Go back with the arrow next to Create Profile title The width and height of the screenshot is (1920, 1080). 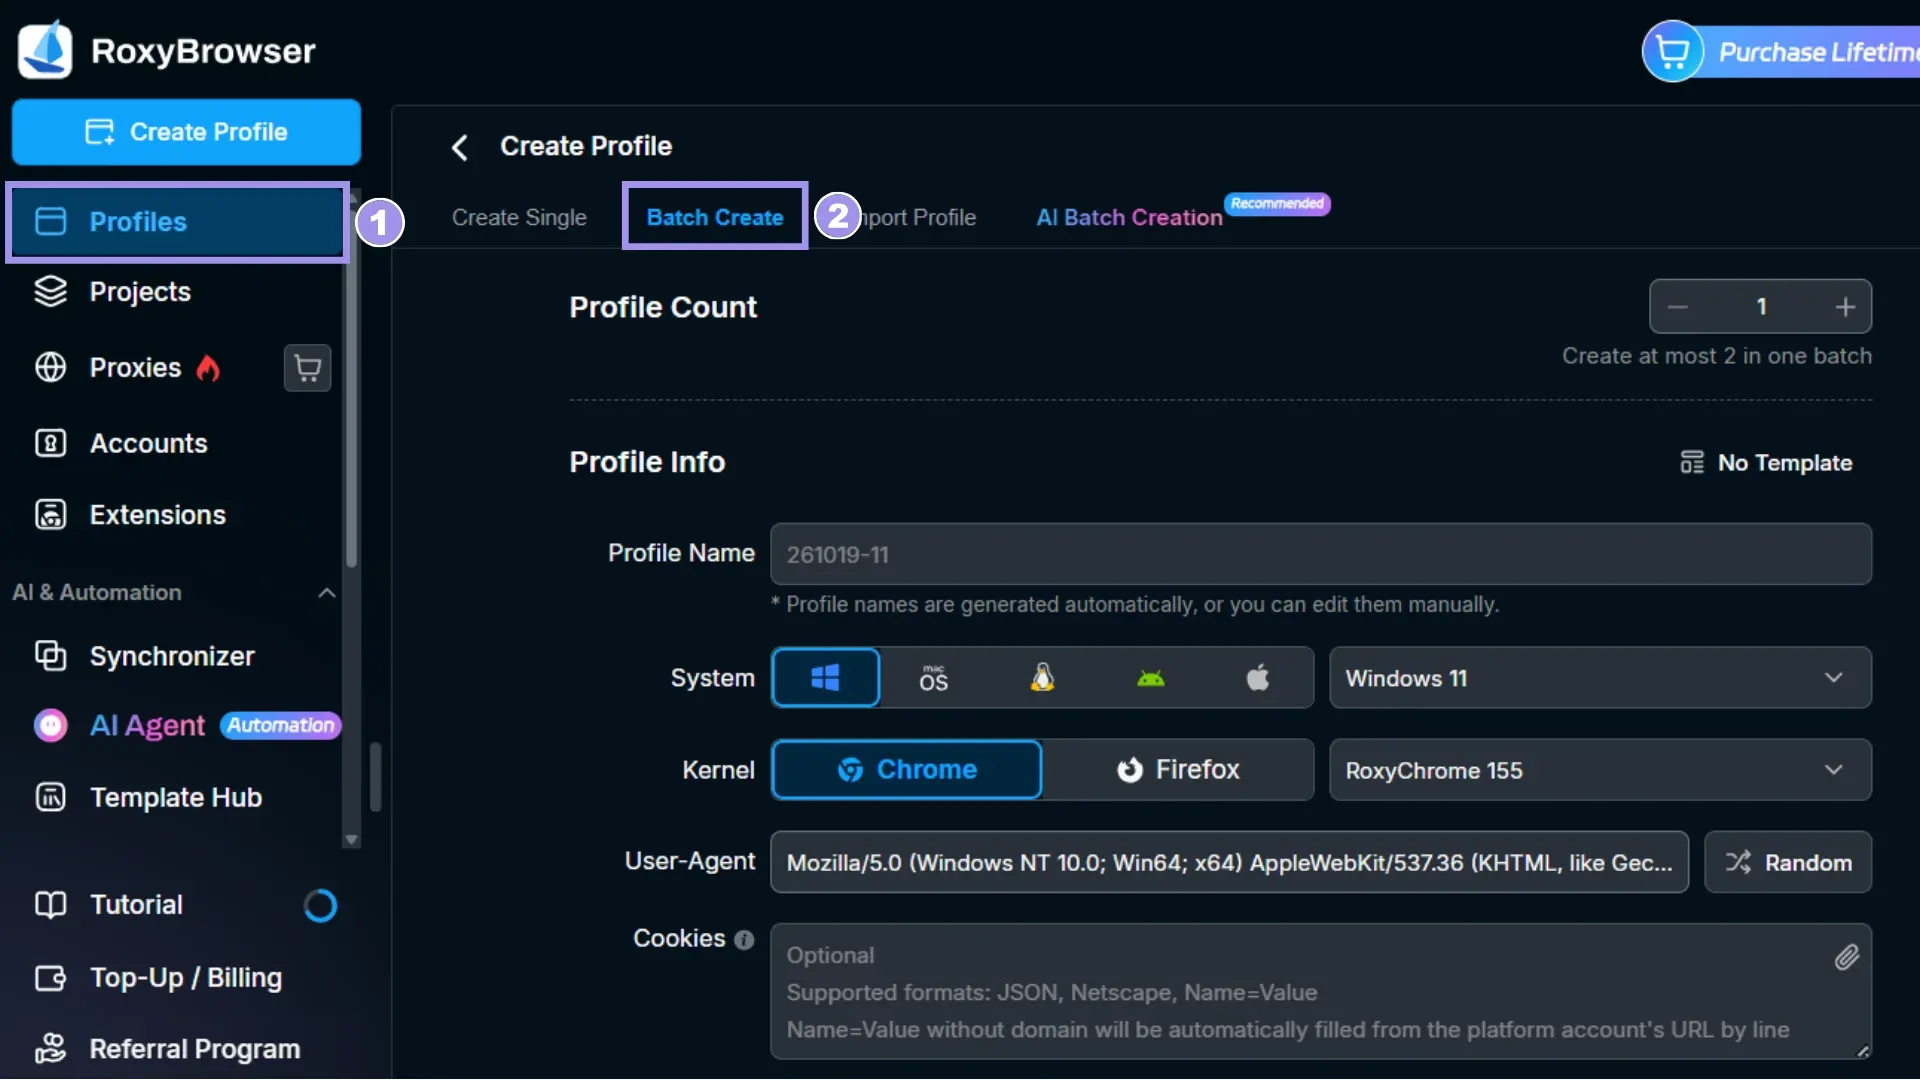[x=459, y=147]
